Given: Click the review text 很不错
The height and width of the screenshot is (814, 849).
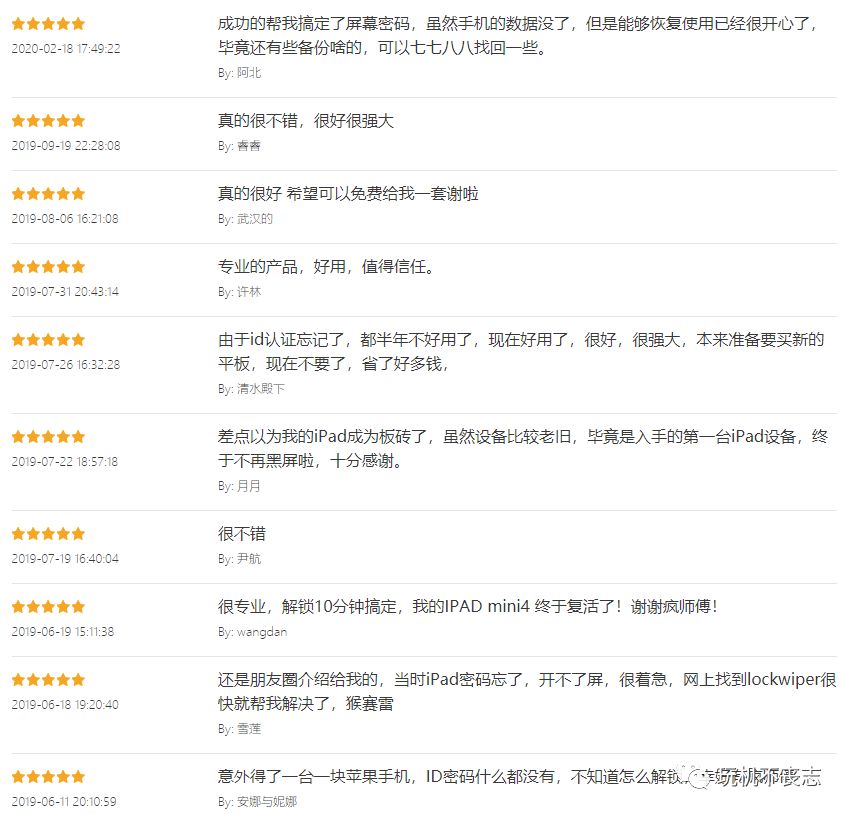Looking at the screenshot, I should (x=242, y=534).
